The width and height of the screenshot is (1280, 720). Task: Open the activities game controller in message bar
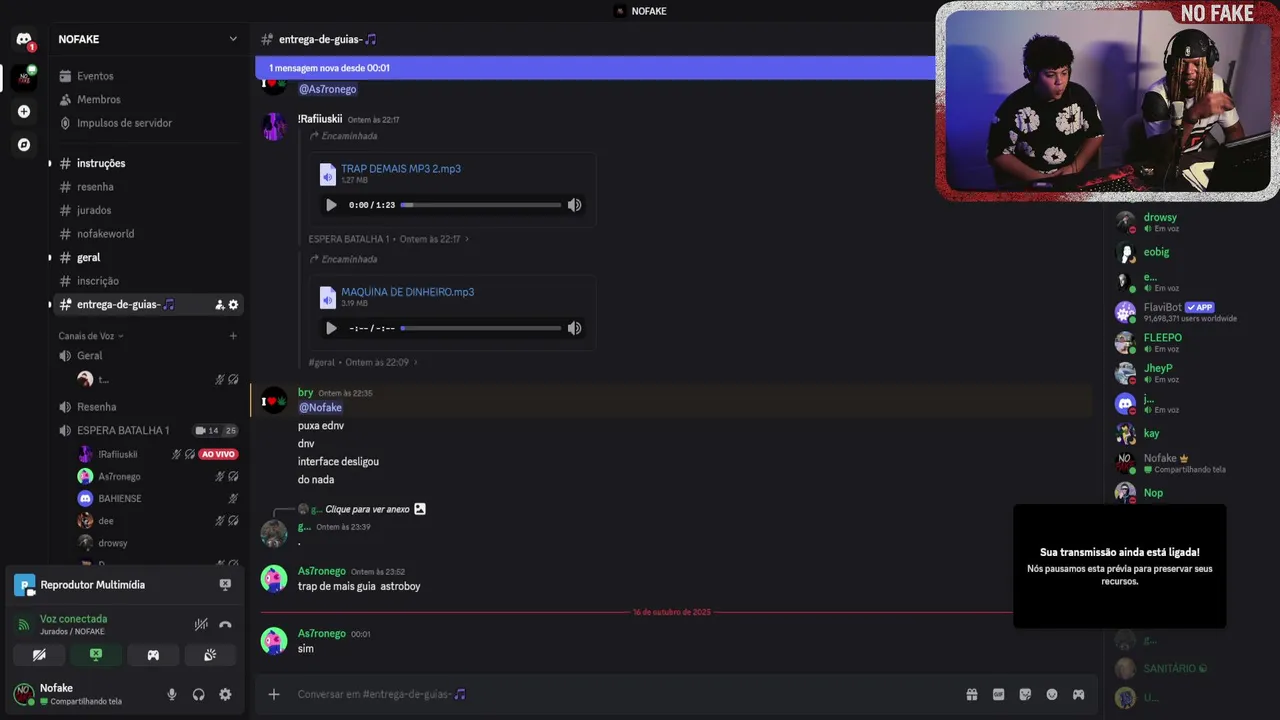tap(1078, 694)
